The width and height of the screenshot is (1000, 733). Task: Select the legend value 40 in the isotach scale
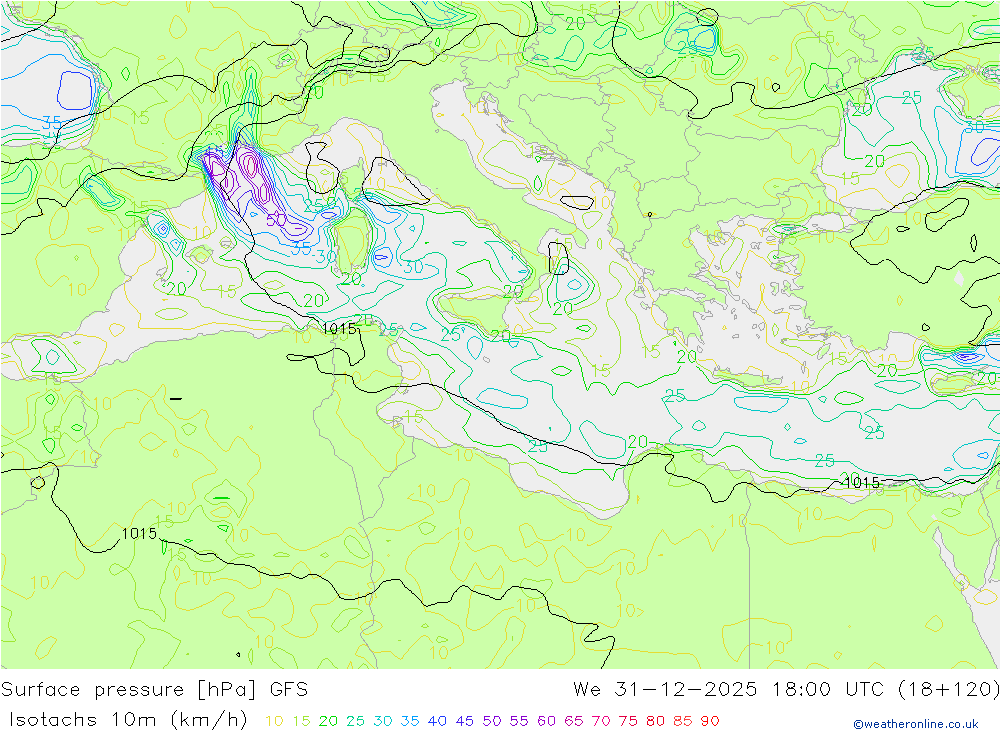(x=437, y=721)
